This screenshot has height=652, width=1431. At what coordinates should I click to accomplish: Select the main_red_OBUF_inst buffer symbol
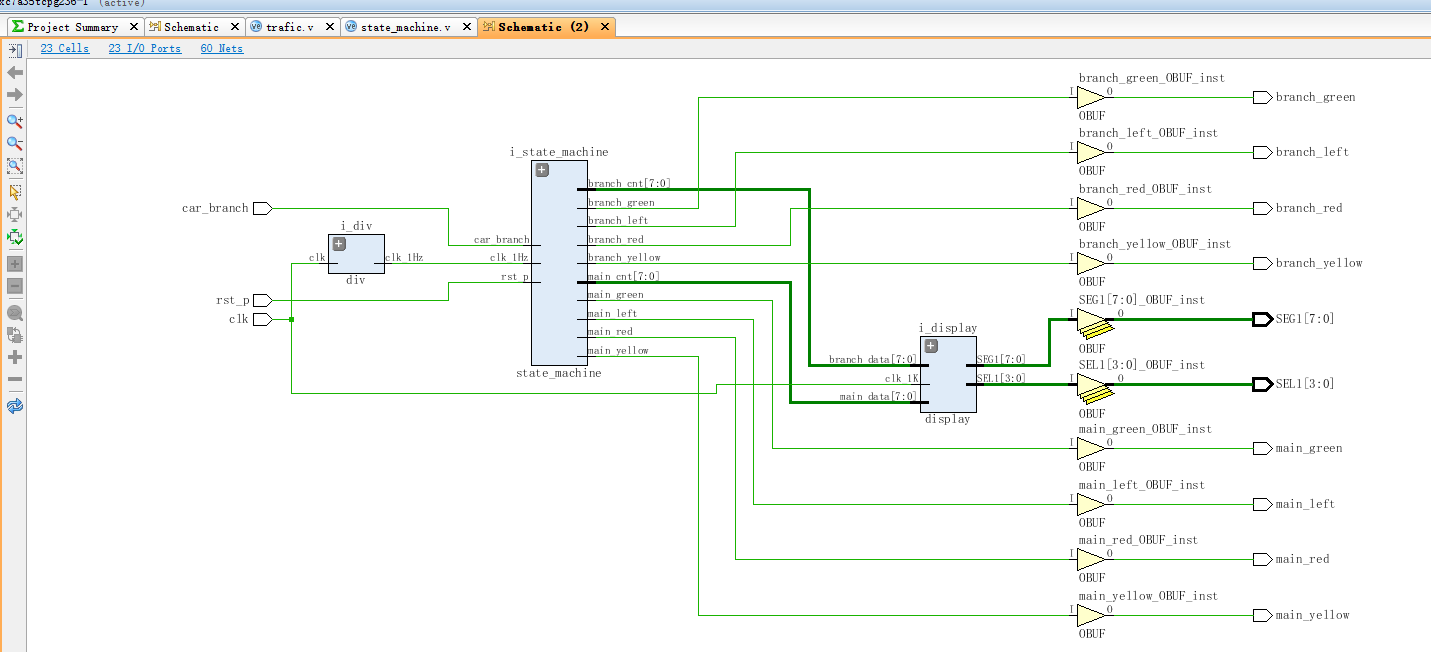tap(1091, 559)
